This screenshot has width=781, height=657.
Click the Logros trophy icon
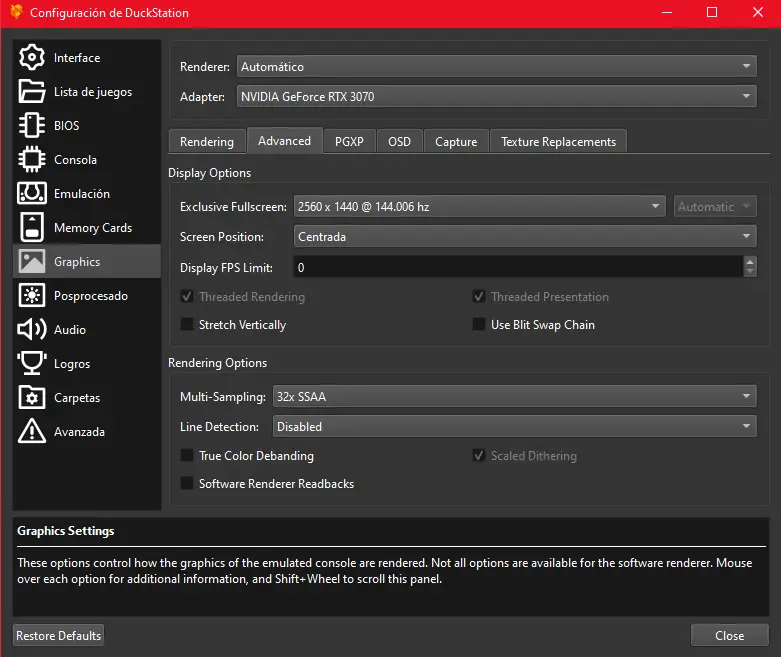tap(31, 363)
